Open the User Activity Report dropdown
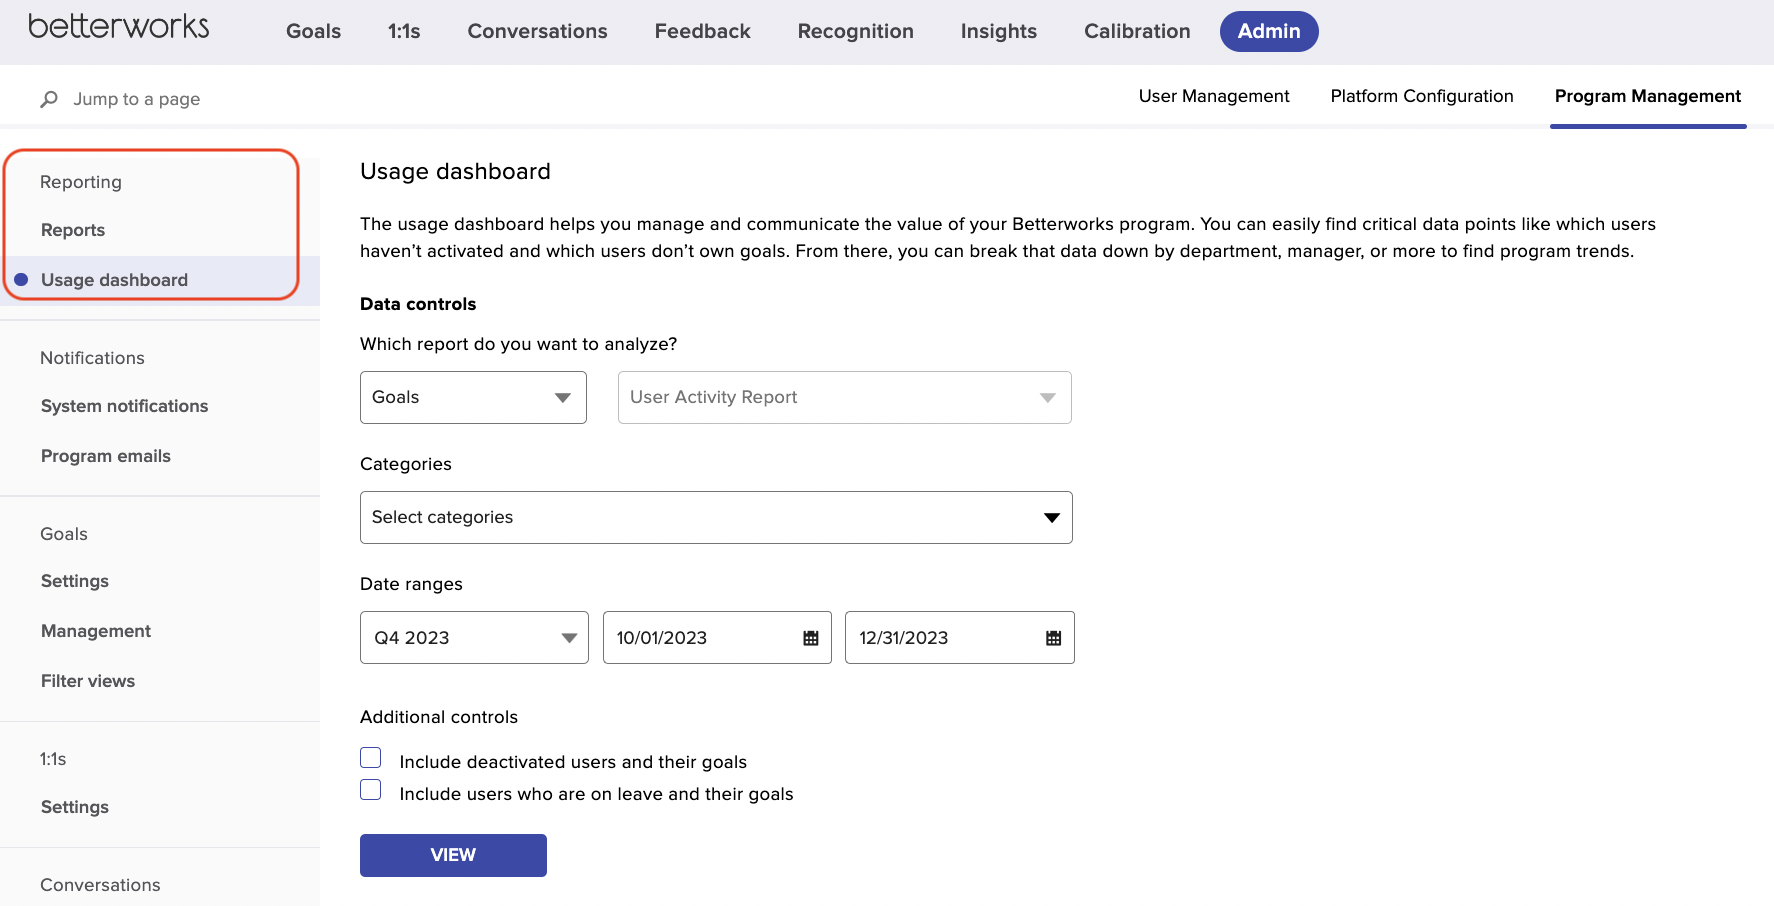This screenshot has height=906, width=1774. coord(845,397)
